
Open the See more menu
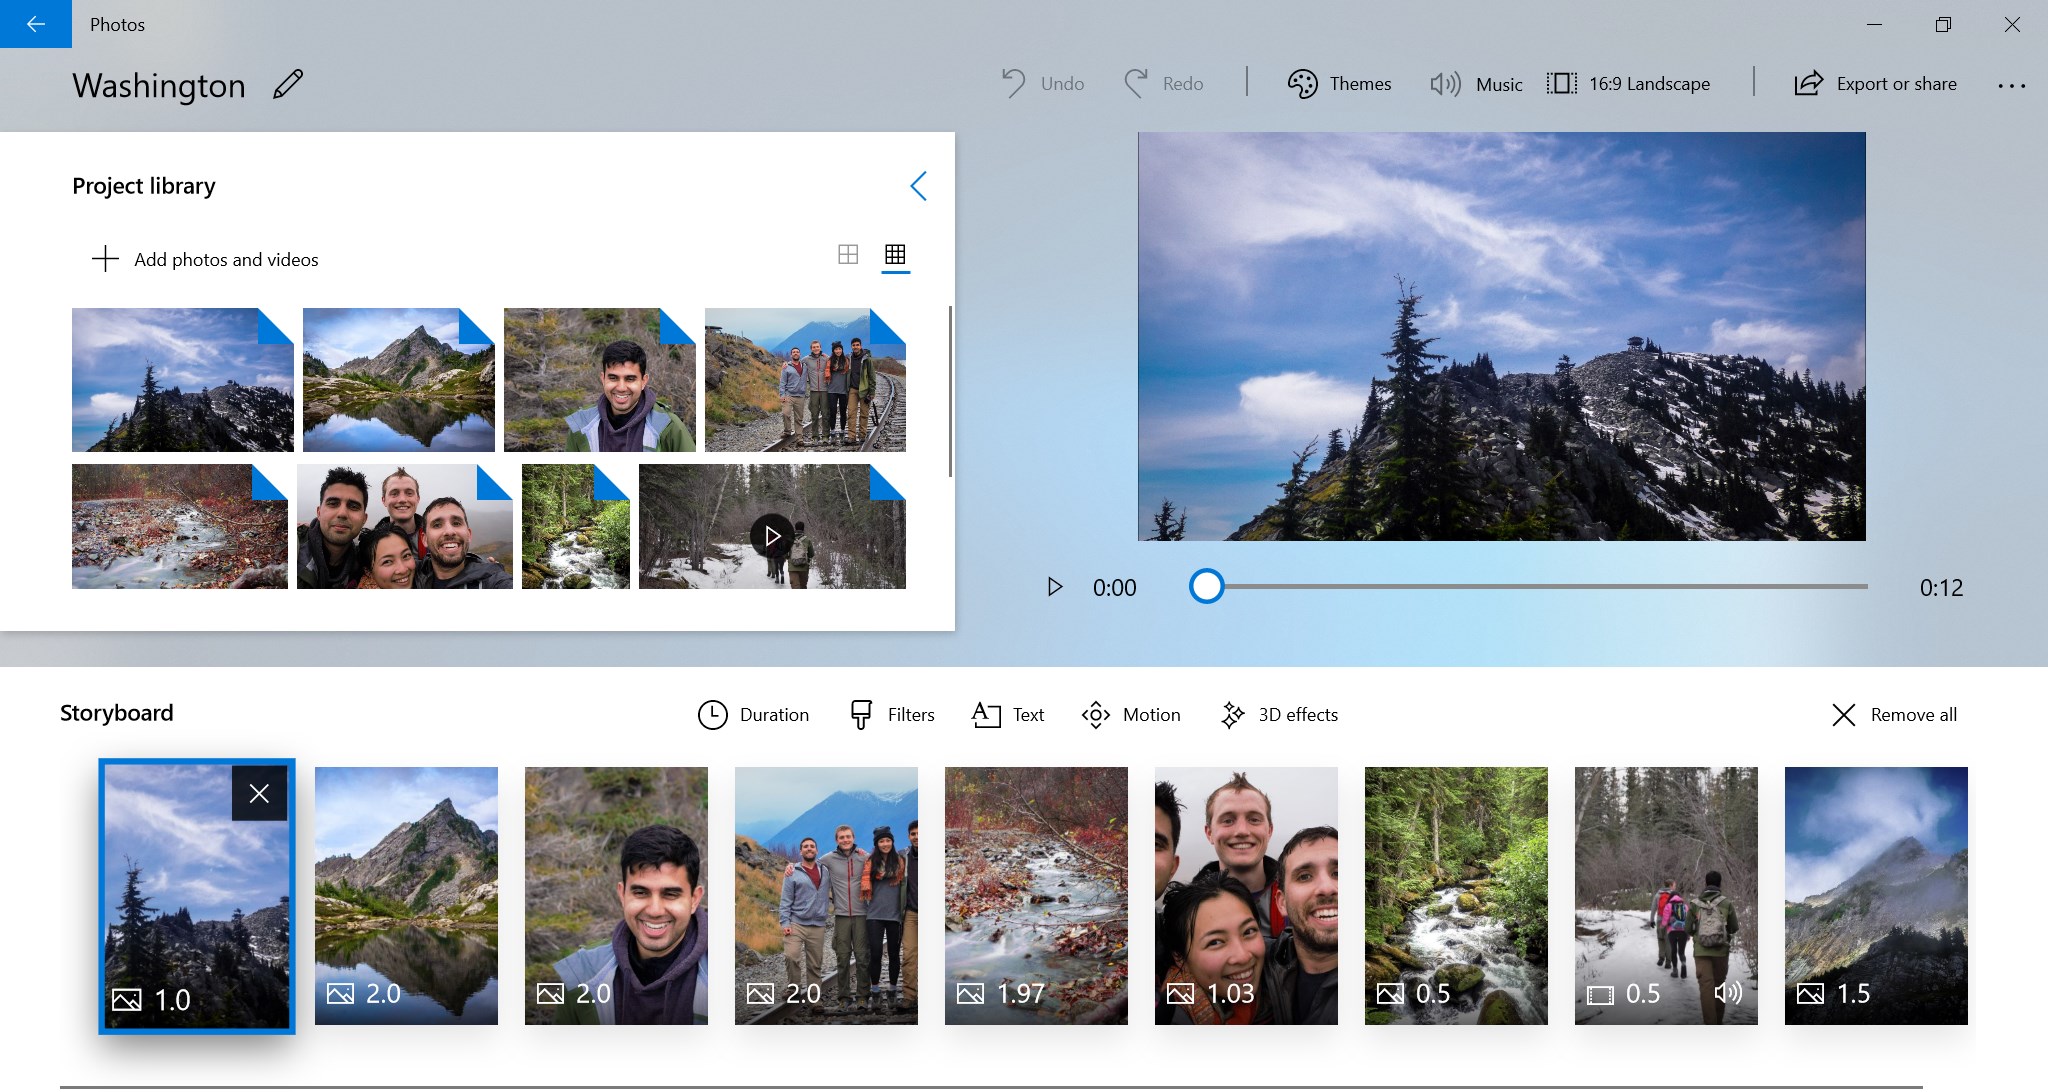[x=2011, y=85]
